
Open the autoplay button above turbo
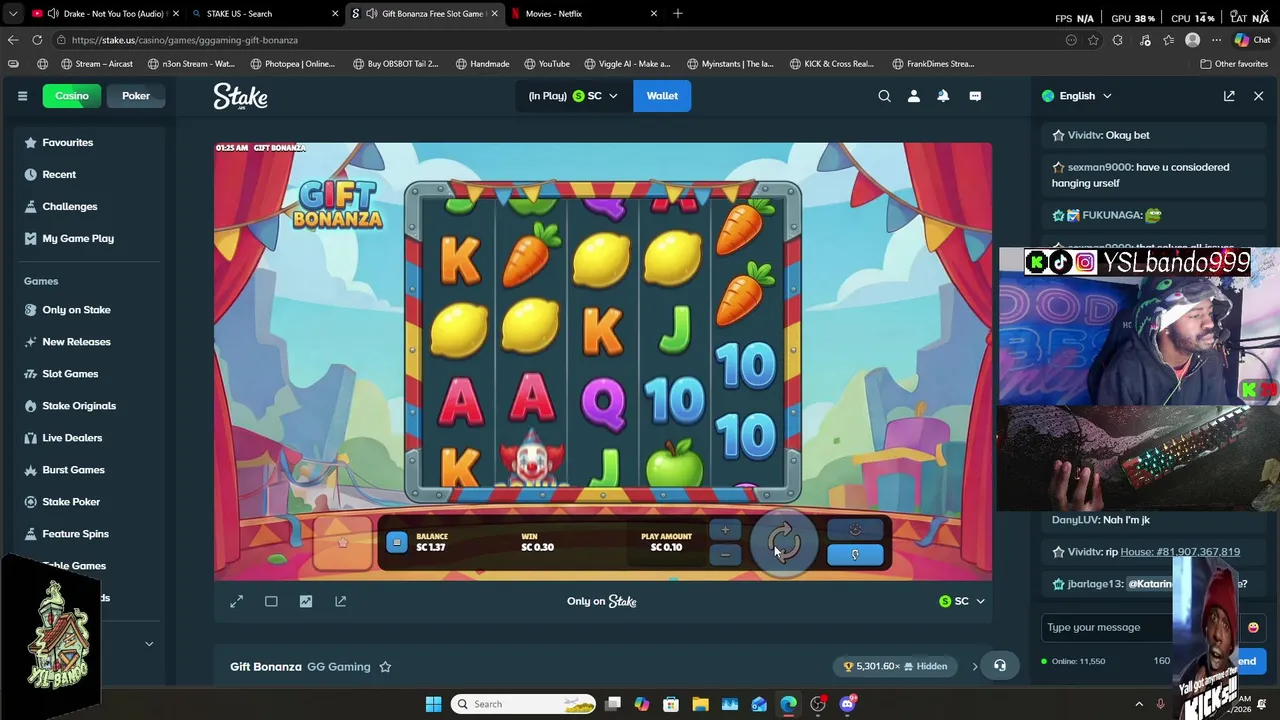point(855,530)
